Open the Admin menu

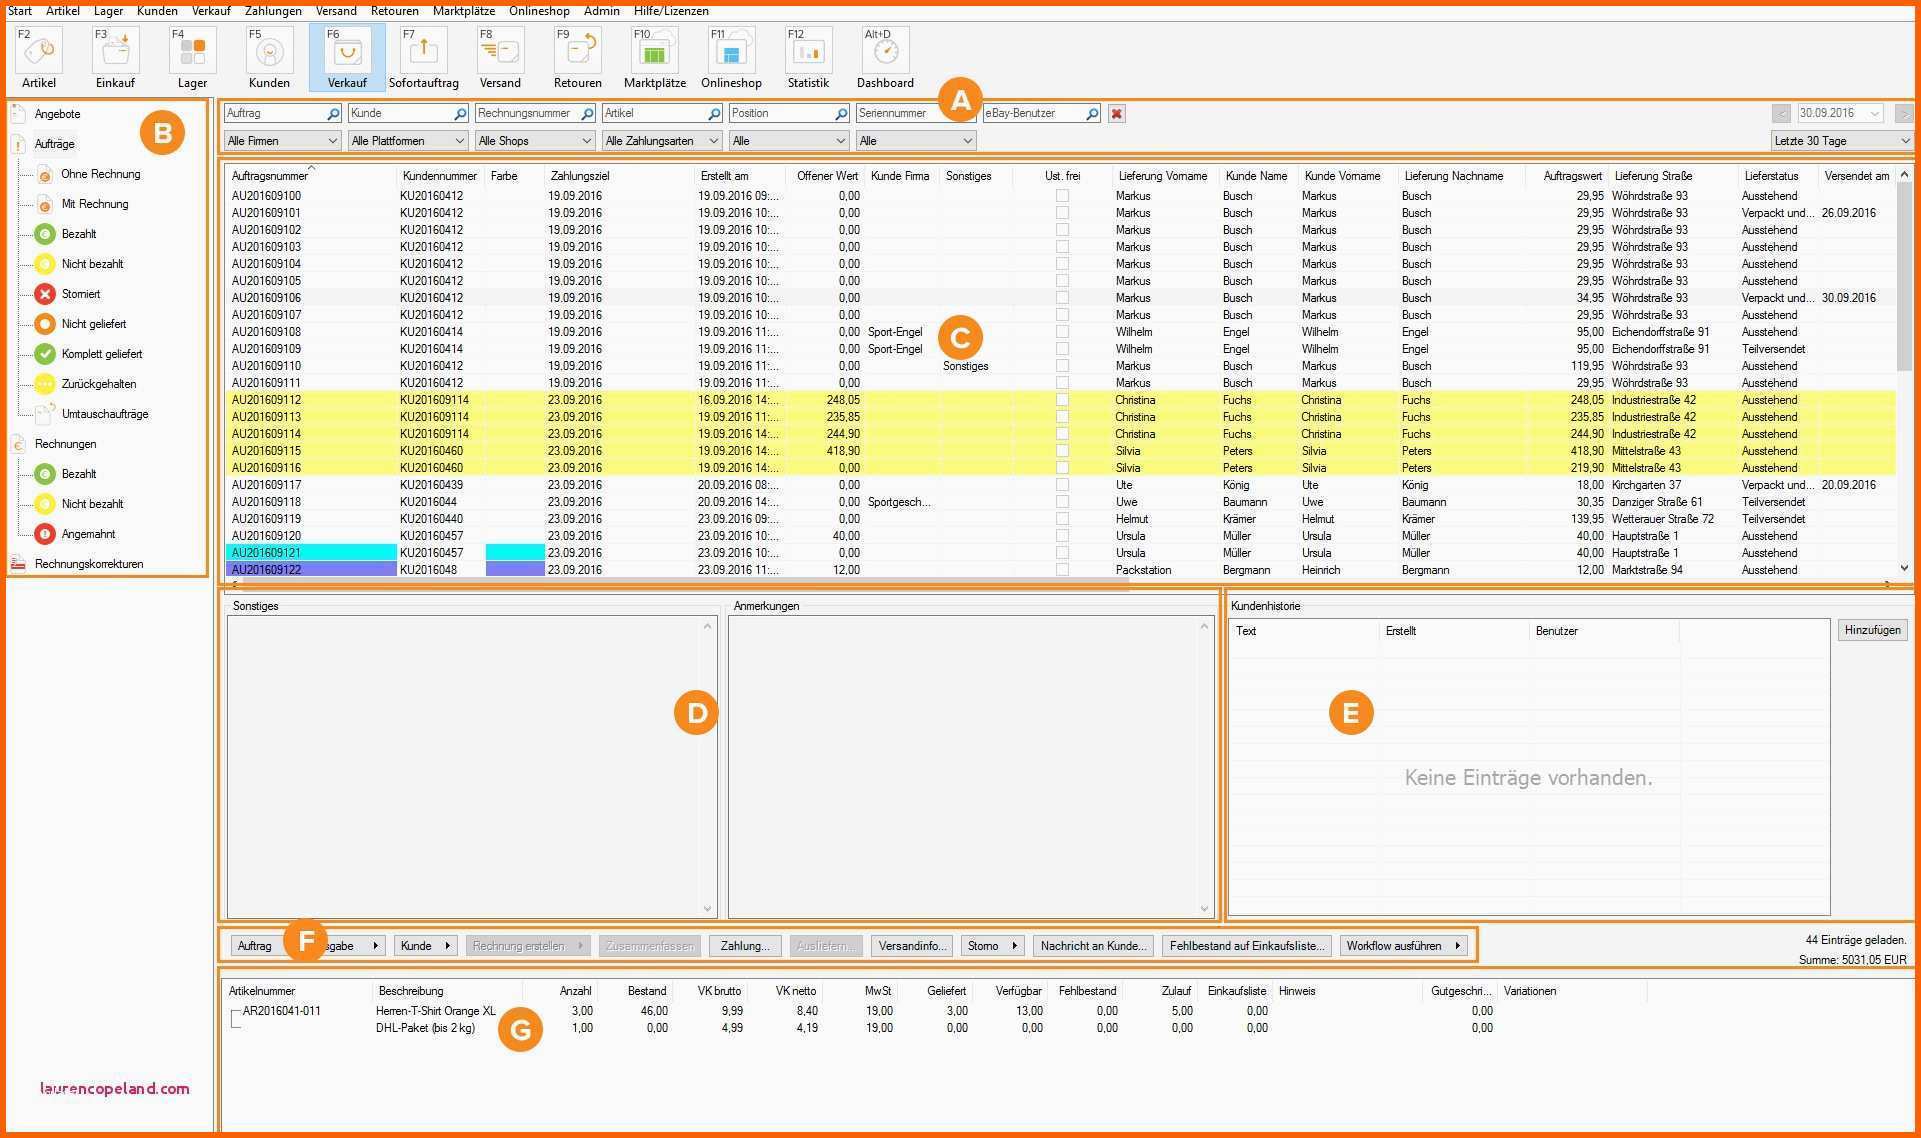601,11
